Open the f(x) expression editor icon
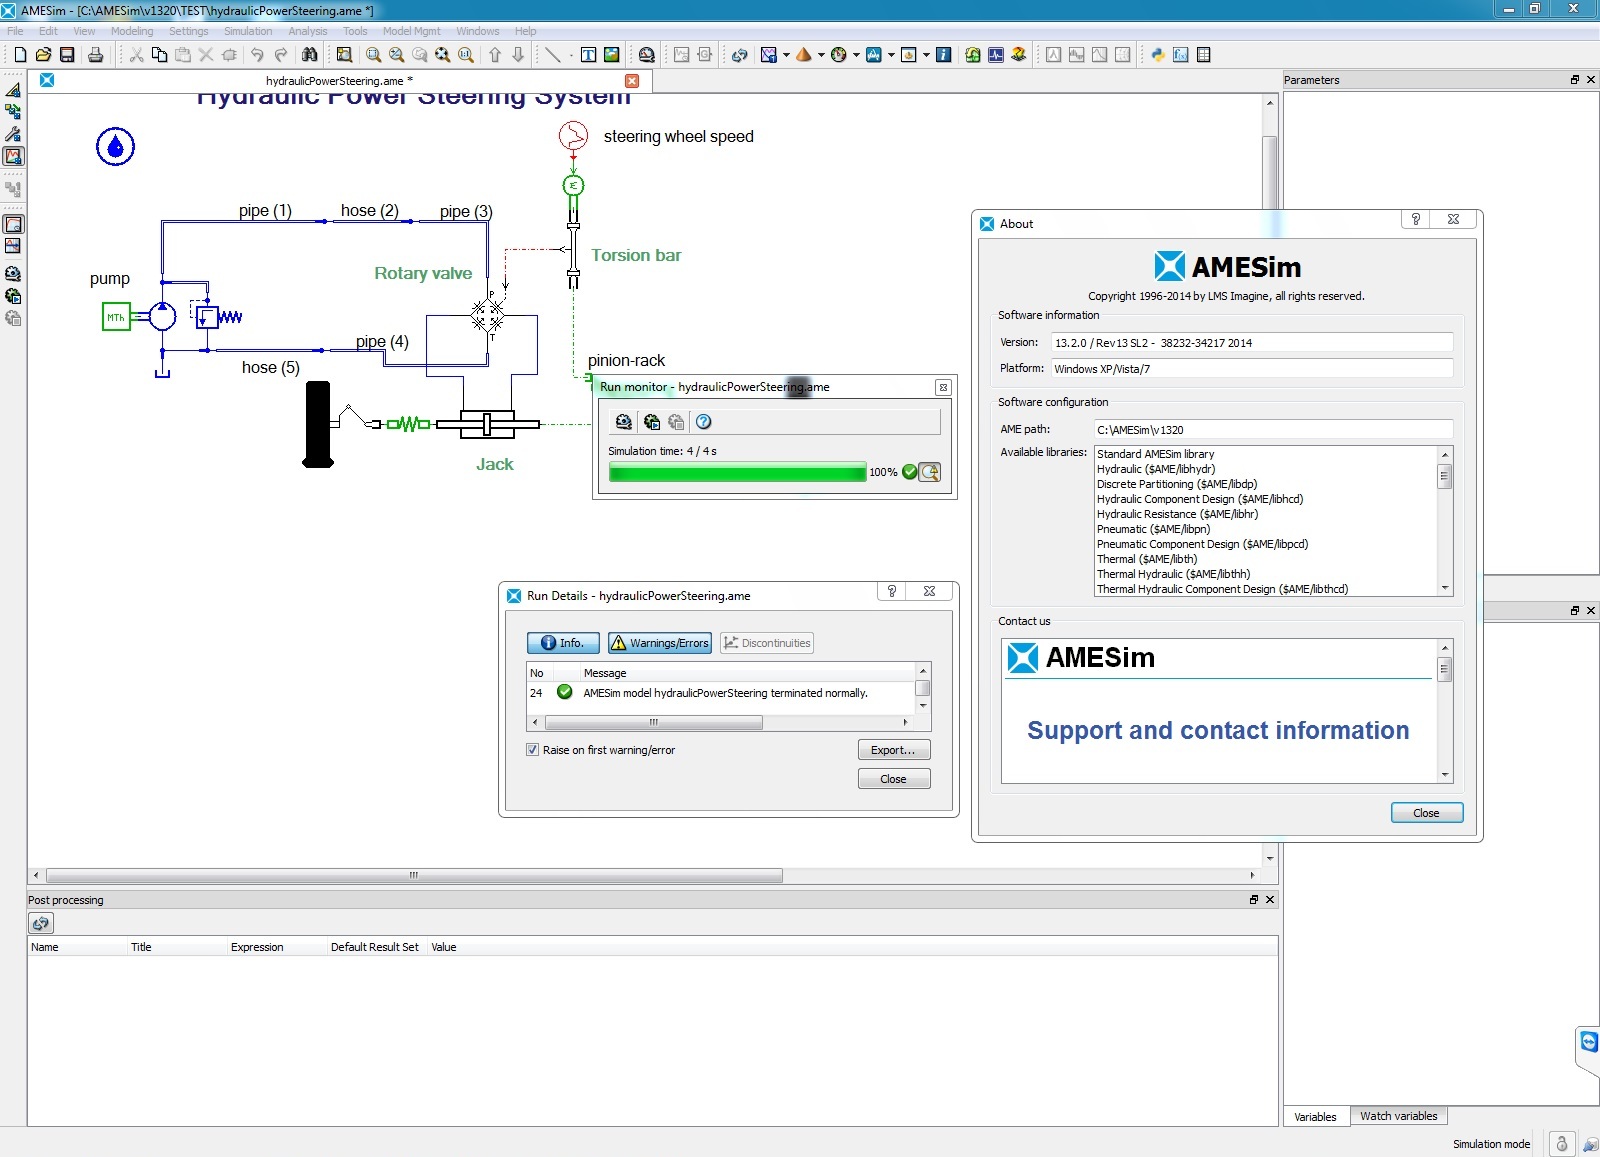1600x1157 pixels. 1180,55
